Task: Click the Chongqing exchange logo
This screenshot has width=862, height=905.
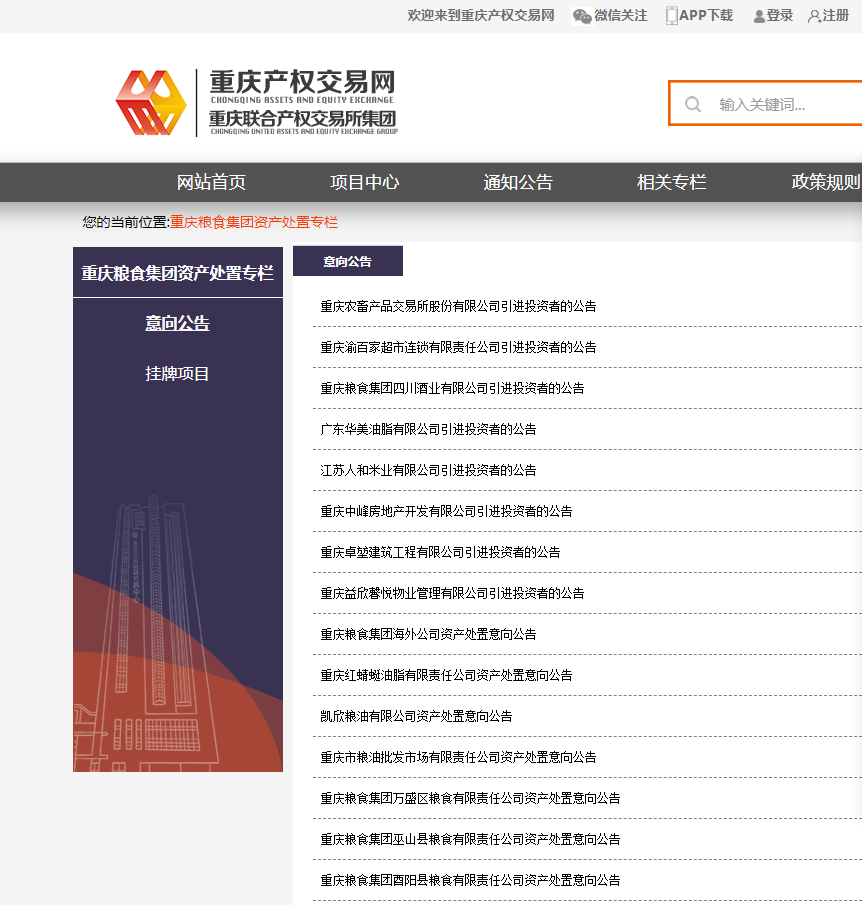Action: pos(151,103)
